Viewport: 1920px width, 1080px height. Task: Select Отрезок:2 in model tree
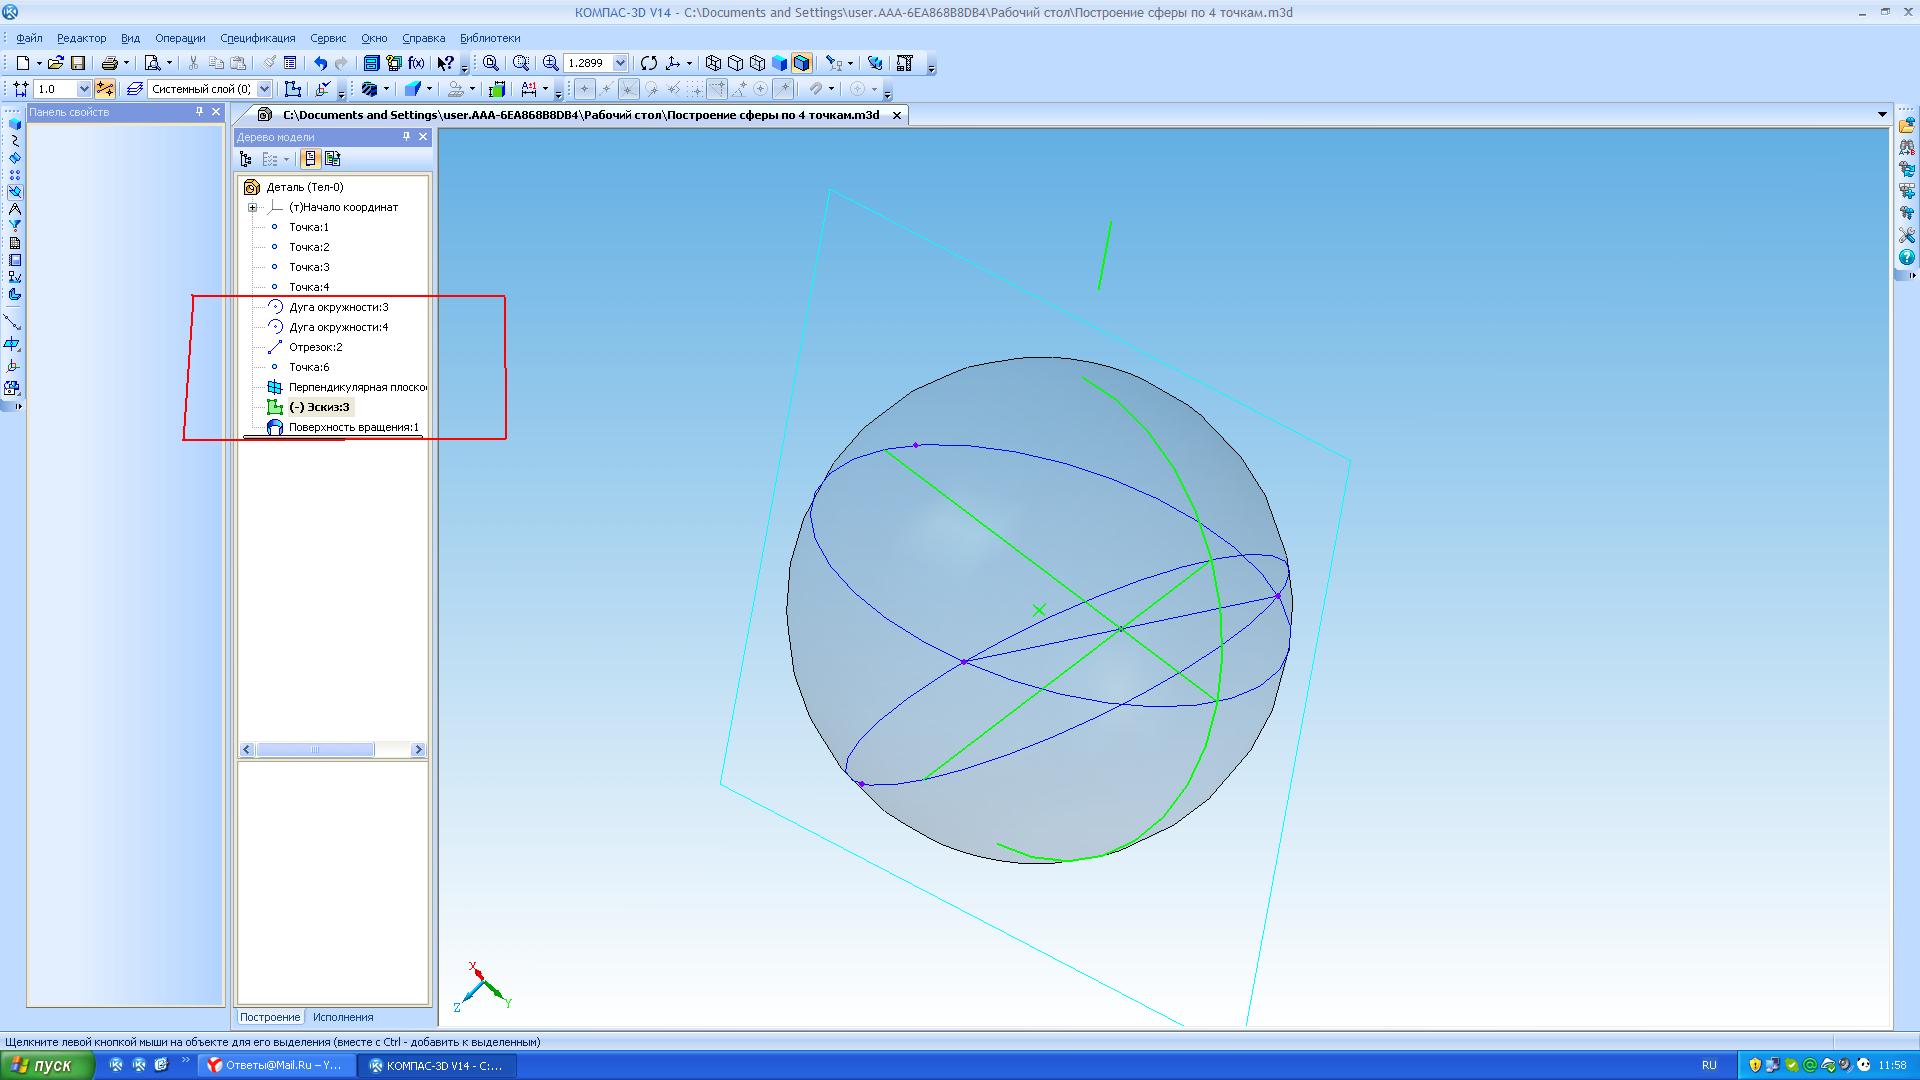tap(316, 347)
